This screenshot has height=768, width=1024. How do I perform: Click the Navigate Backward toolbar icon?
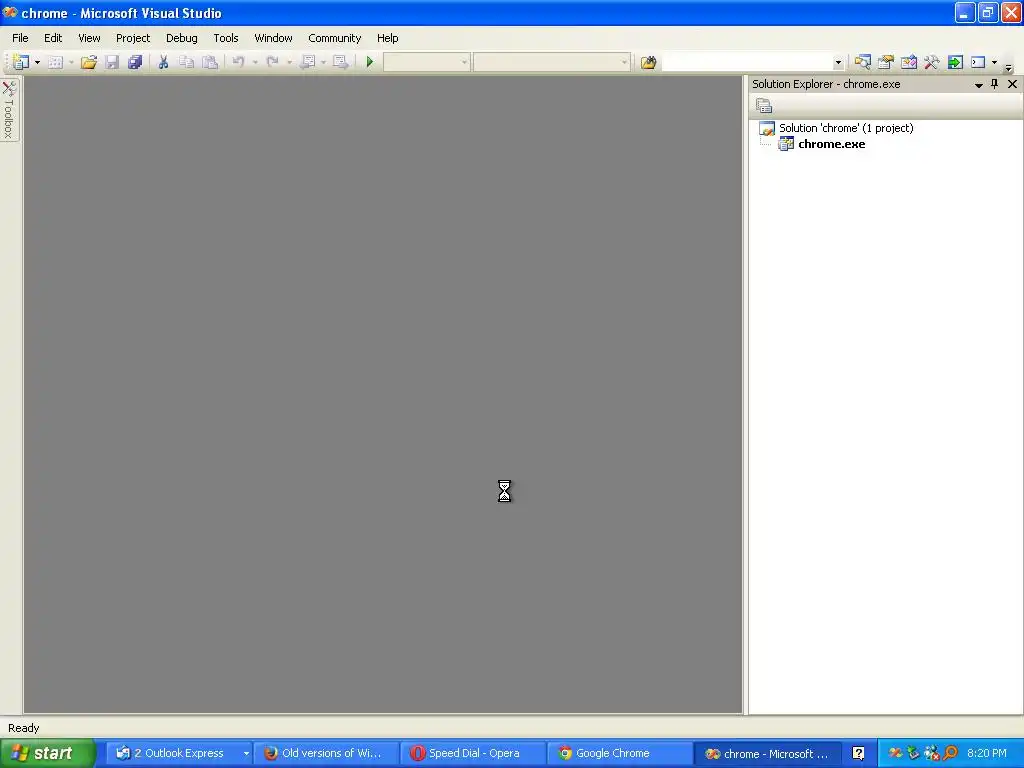pyautogui.click(x=307, y=62)
